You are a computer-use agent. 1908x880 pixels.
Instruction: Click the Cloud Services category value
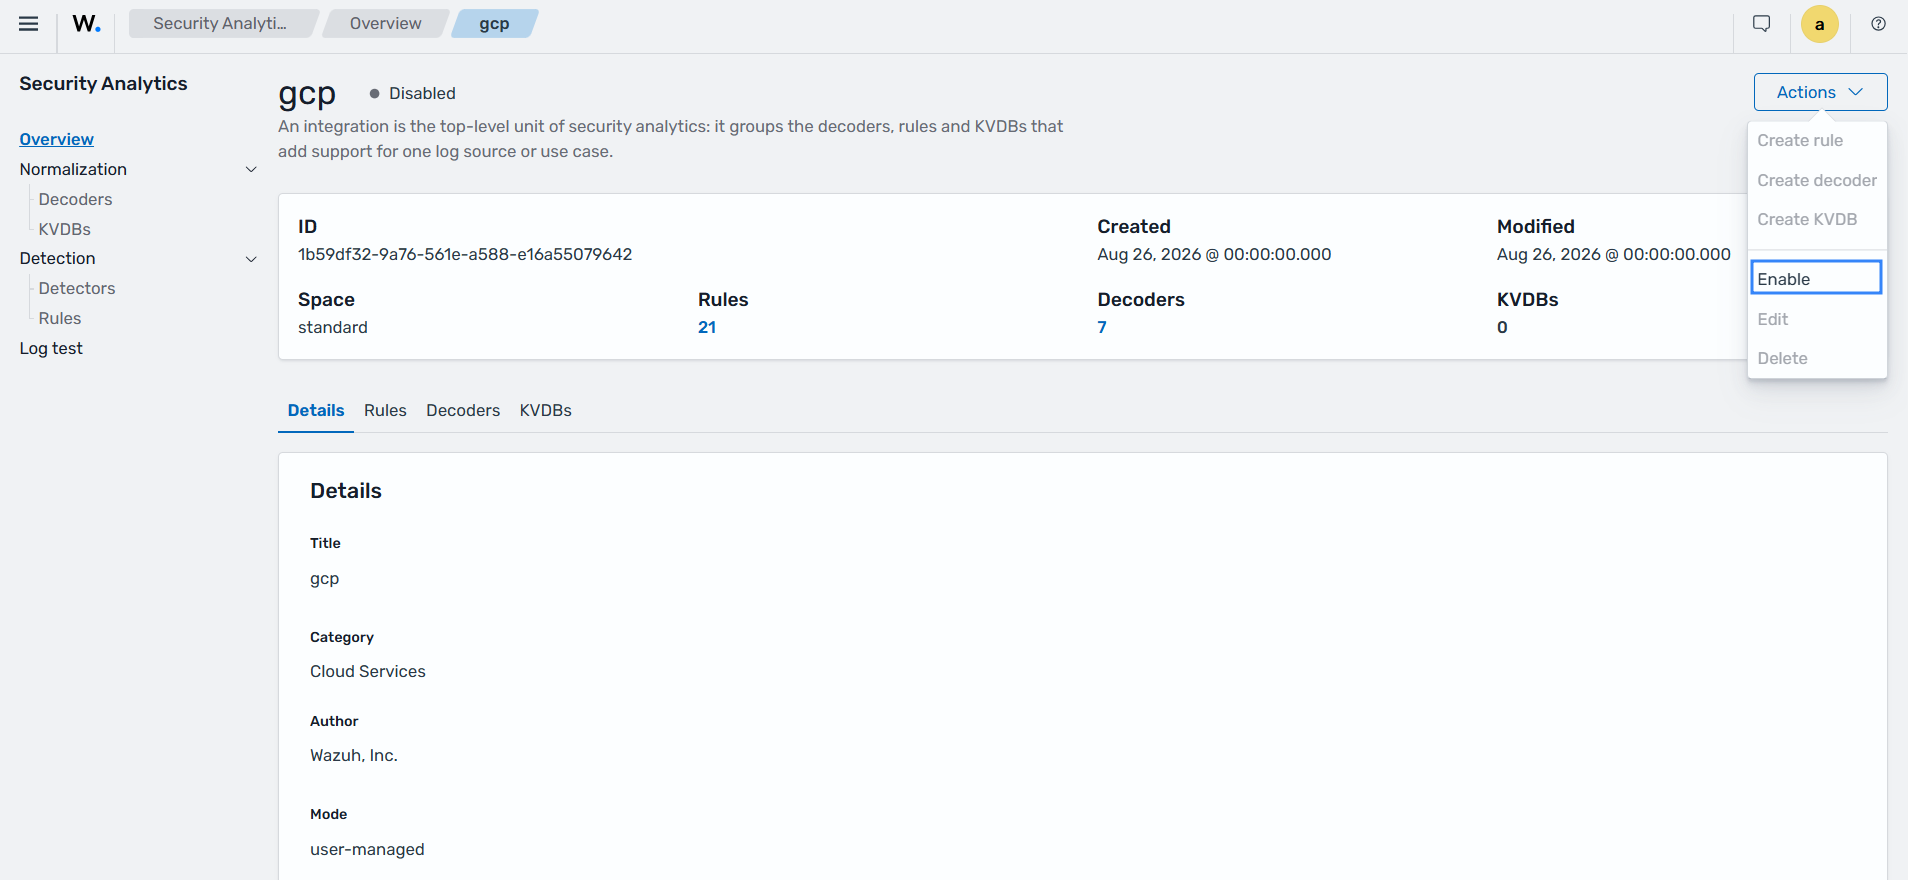point(368,672)
